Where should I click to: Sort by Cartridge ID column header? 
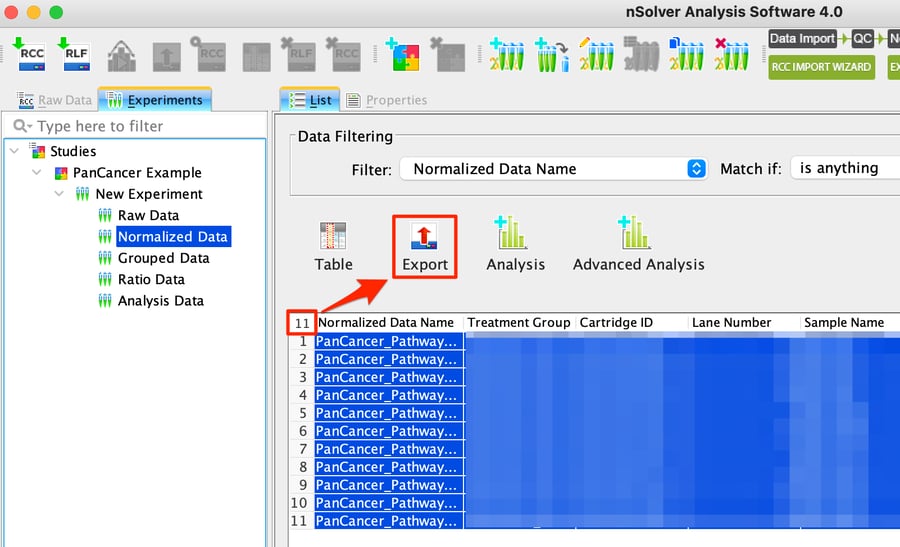point(631,323)
